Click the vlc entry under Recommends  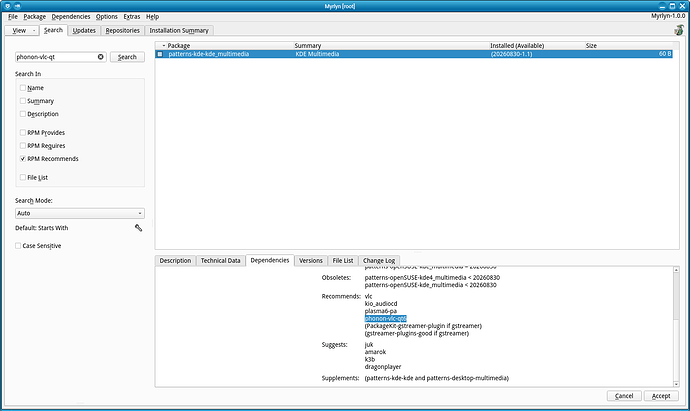tap(368, 296)
